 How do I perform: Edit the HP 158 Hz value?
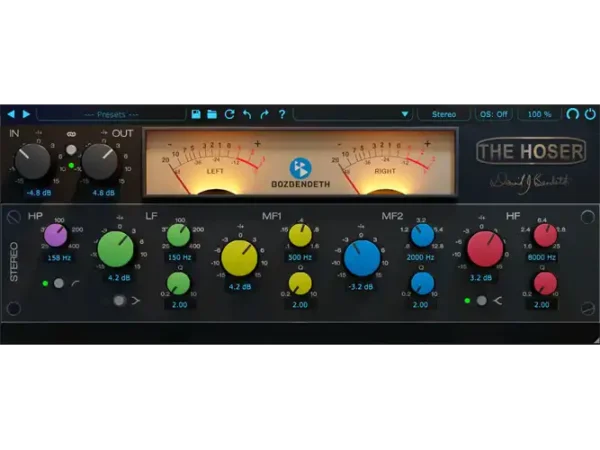tap(59, 258)
